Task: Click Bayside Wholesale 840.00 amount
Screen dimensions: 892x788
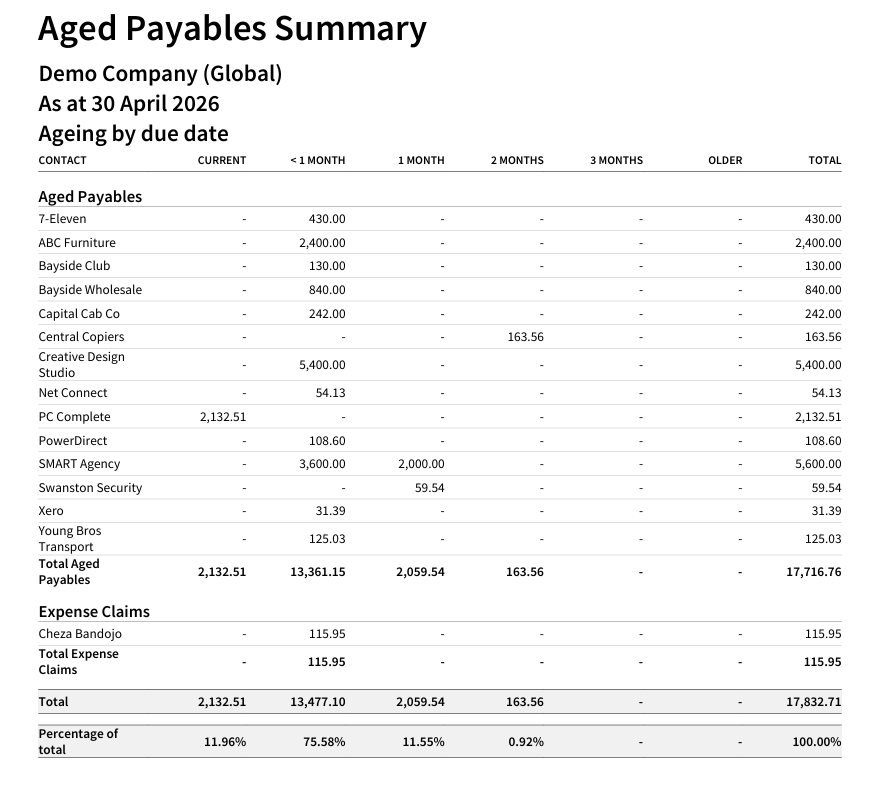Action: (x=327, y=290)
